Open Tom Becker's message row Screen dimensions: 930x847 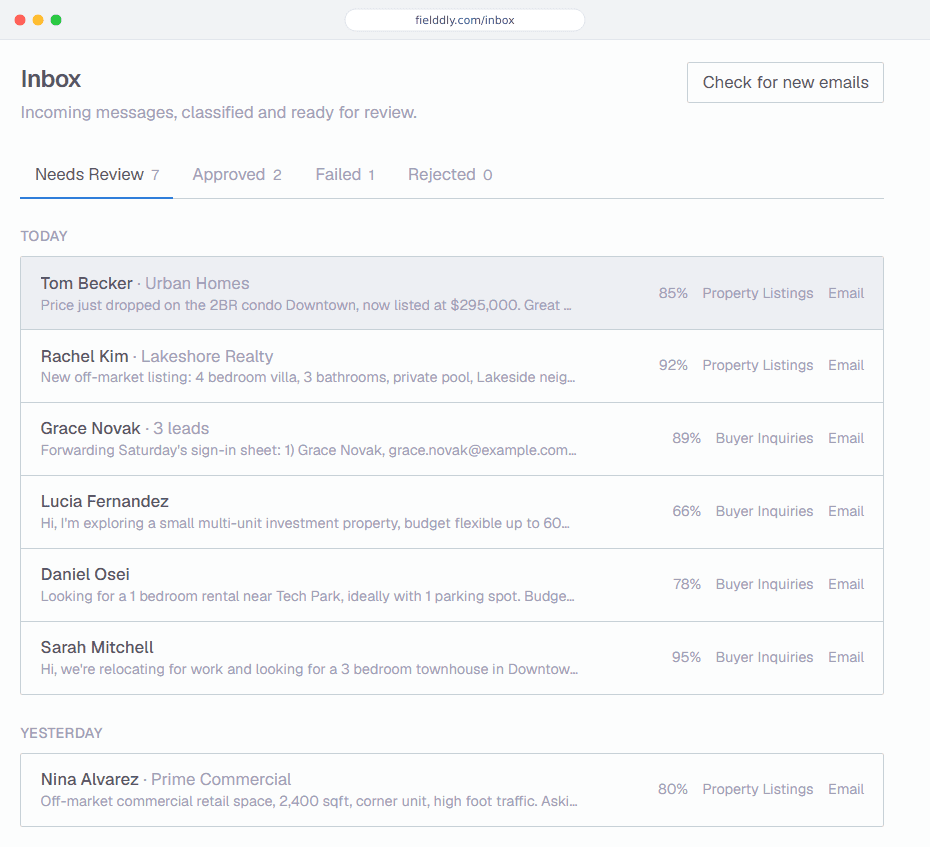coord(452,293)
